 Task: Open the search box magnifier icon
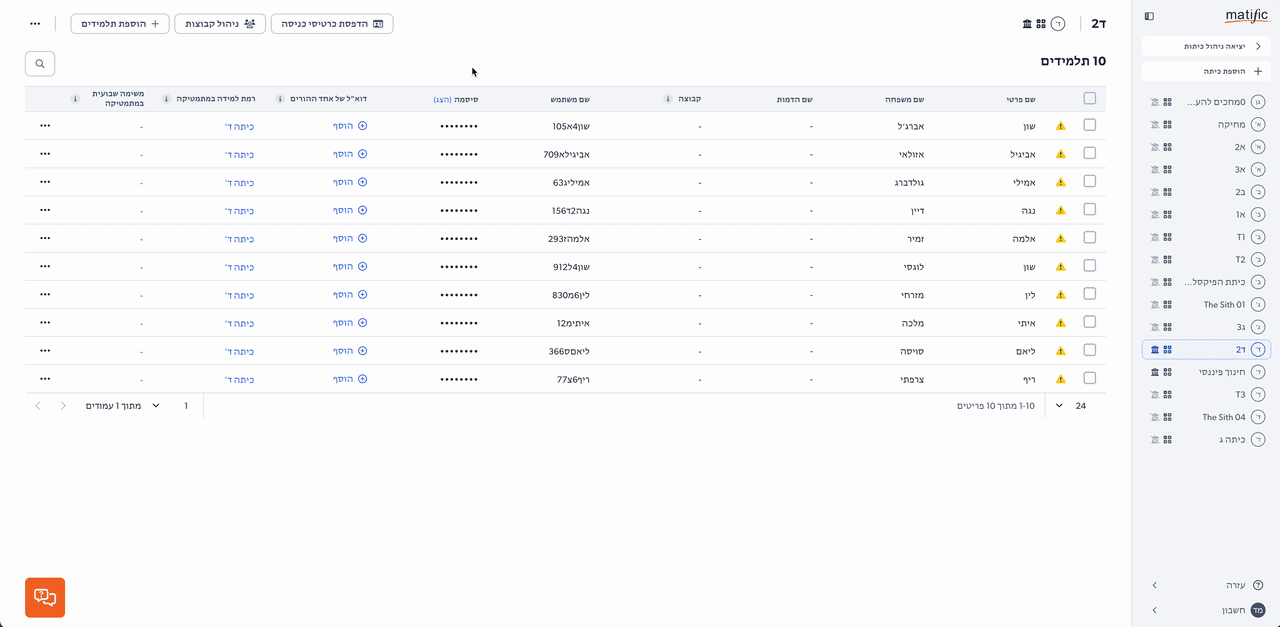(40, 63)
